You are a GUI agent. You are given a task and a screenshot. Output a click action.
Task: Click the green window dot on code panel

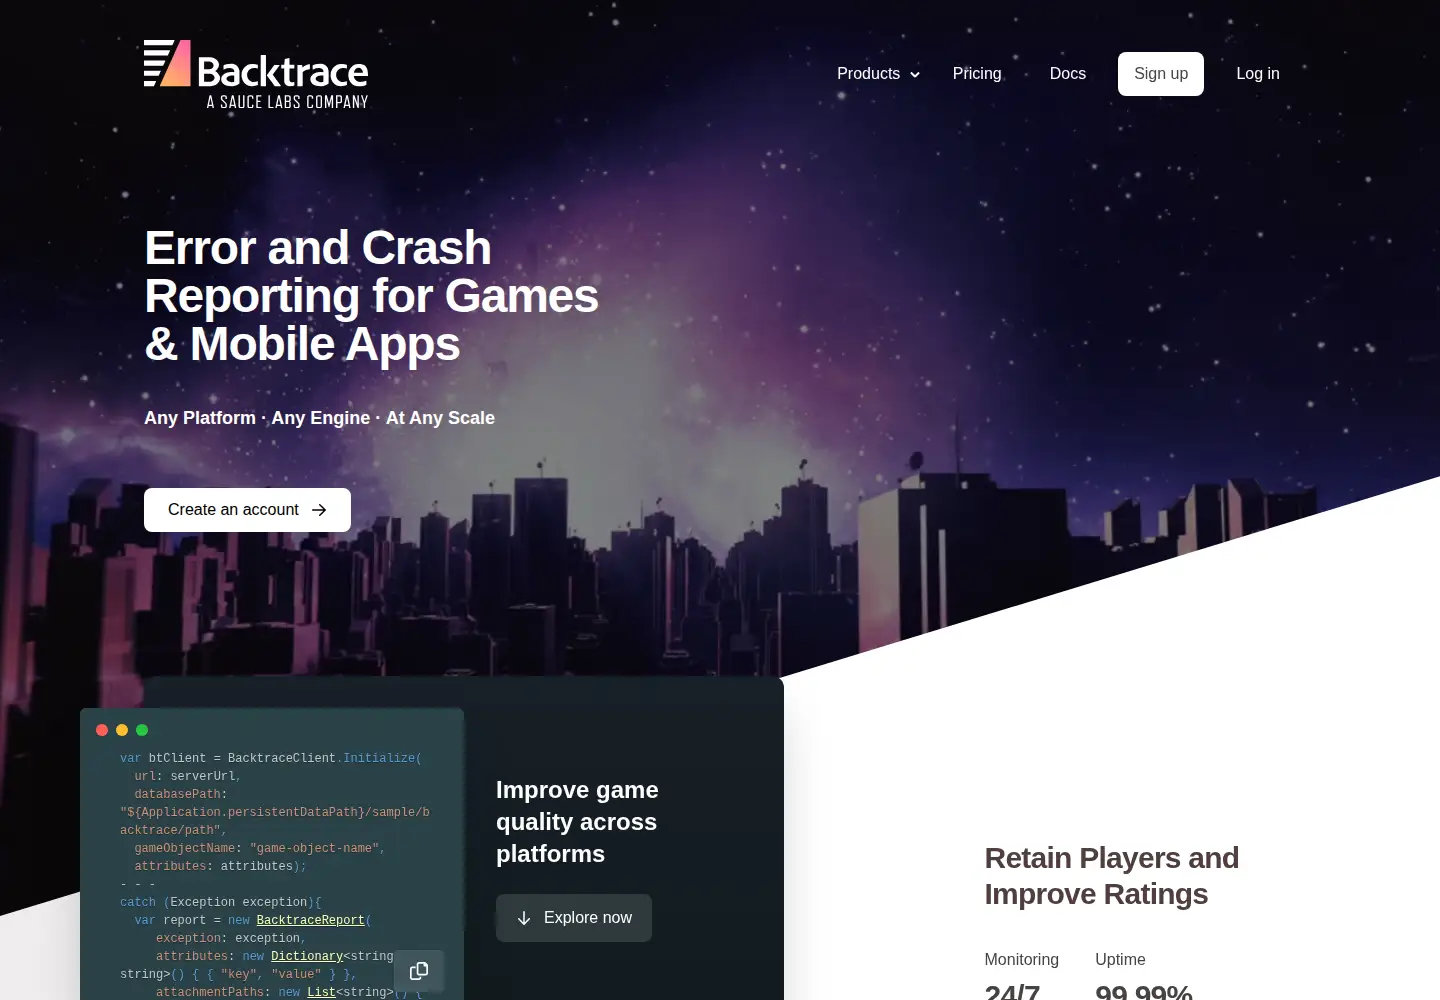tap(142, 730)
